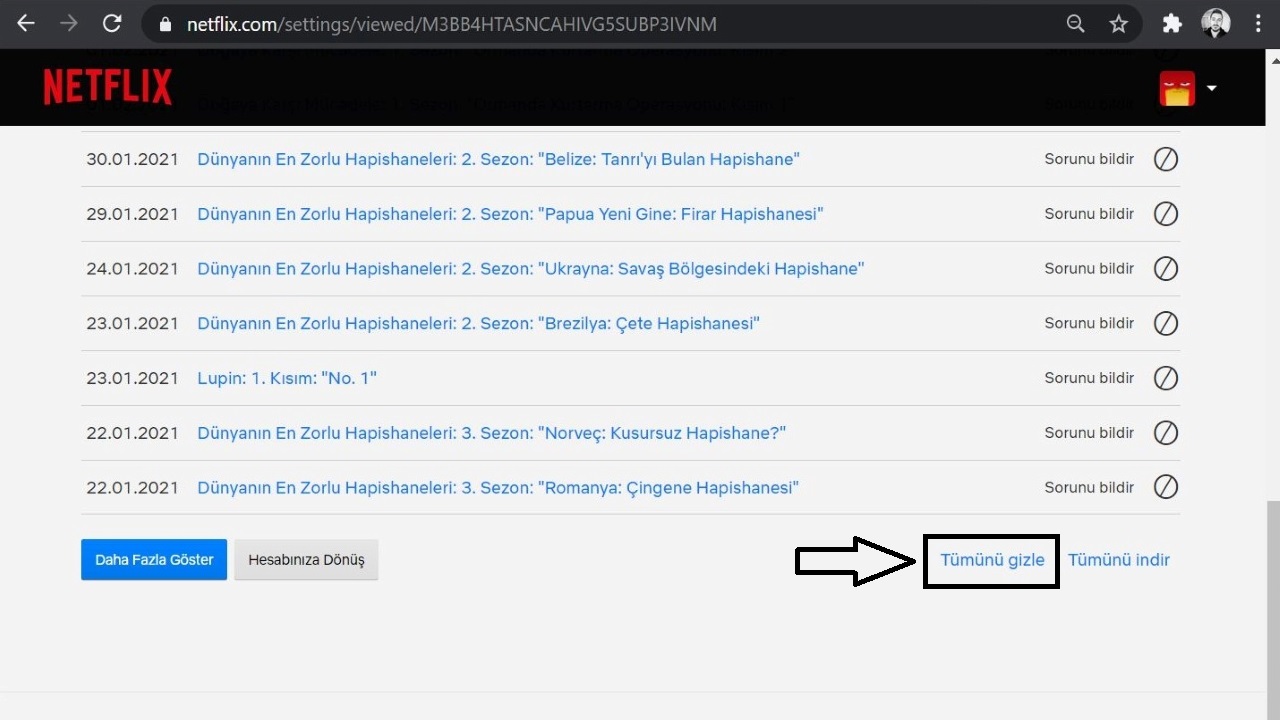Viewport: 1280px width, 720px height.
Task: Open the Romanya: Çingene Hapishanesi title
Action: (x=498, y=487)
